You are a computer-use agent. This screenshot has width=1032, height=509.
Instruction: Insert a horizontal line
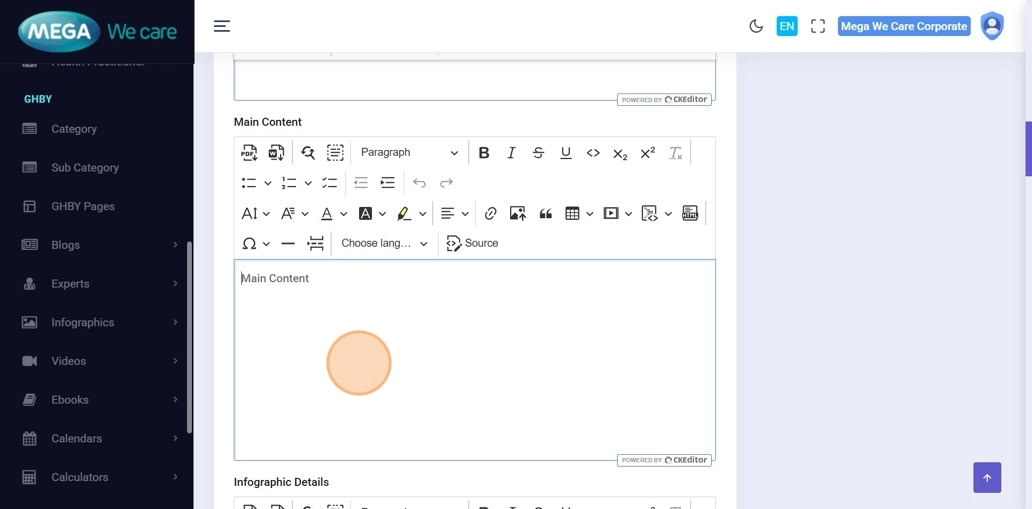pyautogui.click(x=288, y=244)
